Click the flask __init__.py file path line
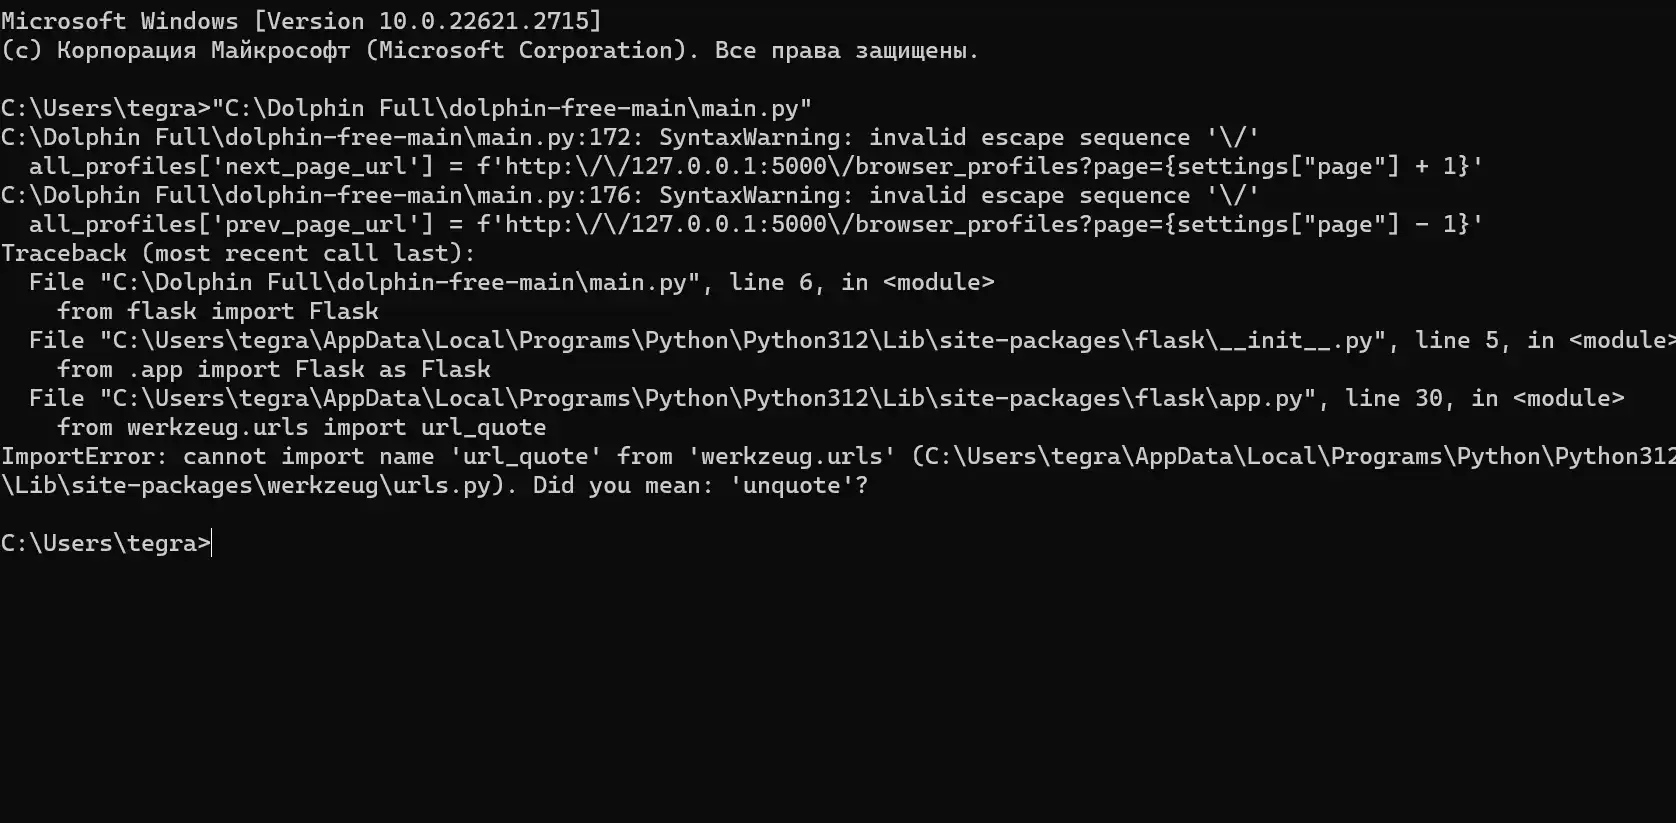Screen dimensions: 1676x823 pos(852,340)
